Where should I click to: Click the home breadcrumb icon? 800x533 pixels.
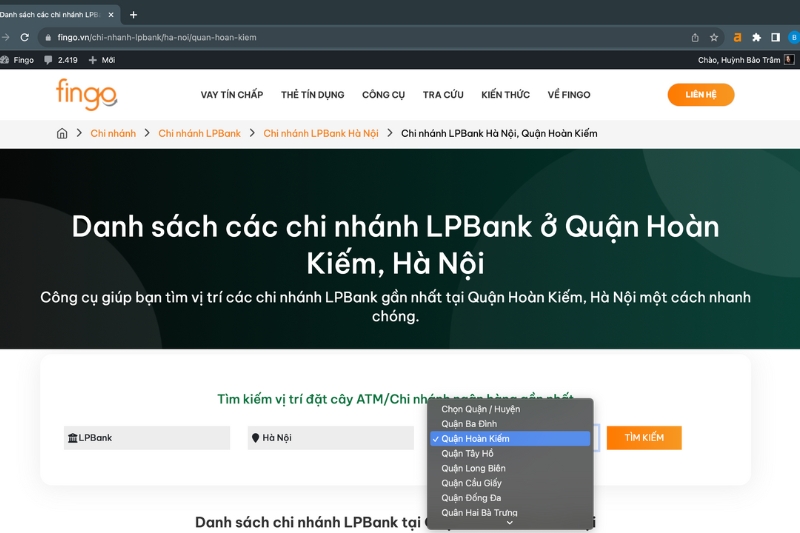coord(62,133)
